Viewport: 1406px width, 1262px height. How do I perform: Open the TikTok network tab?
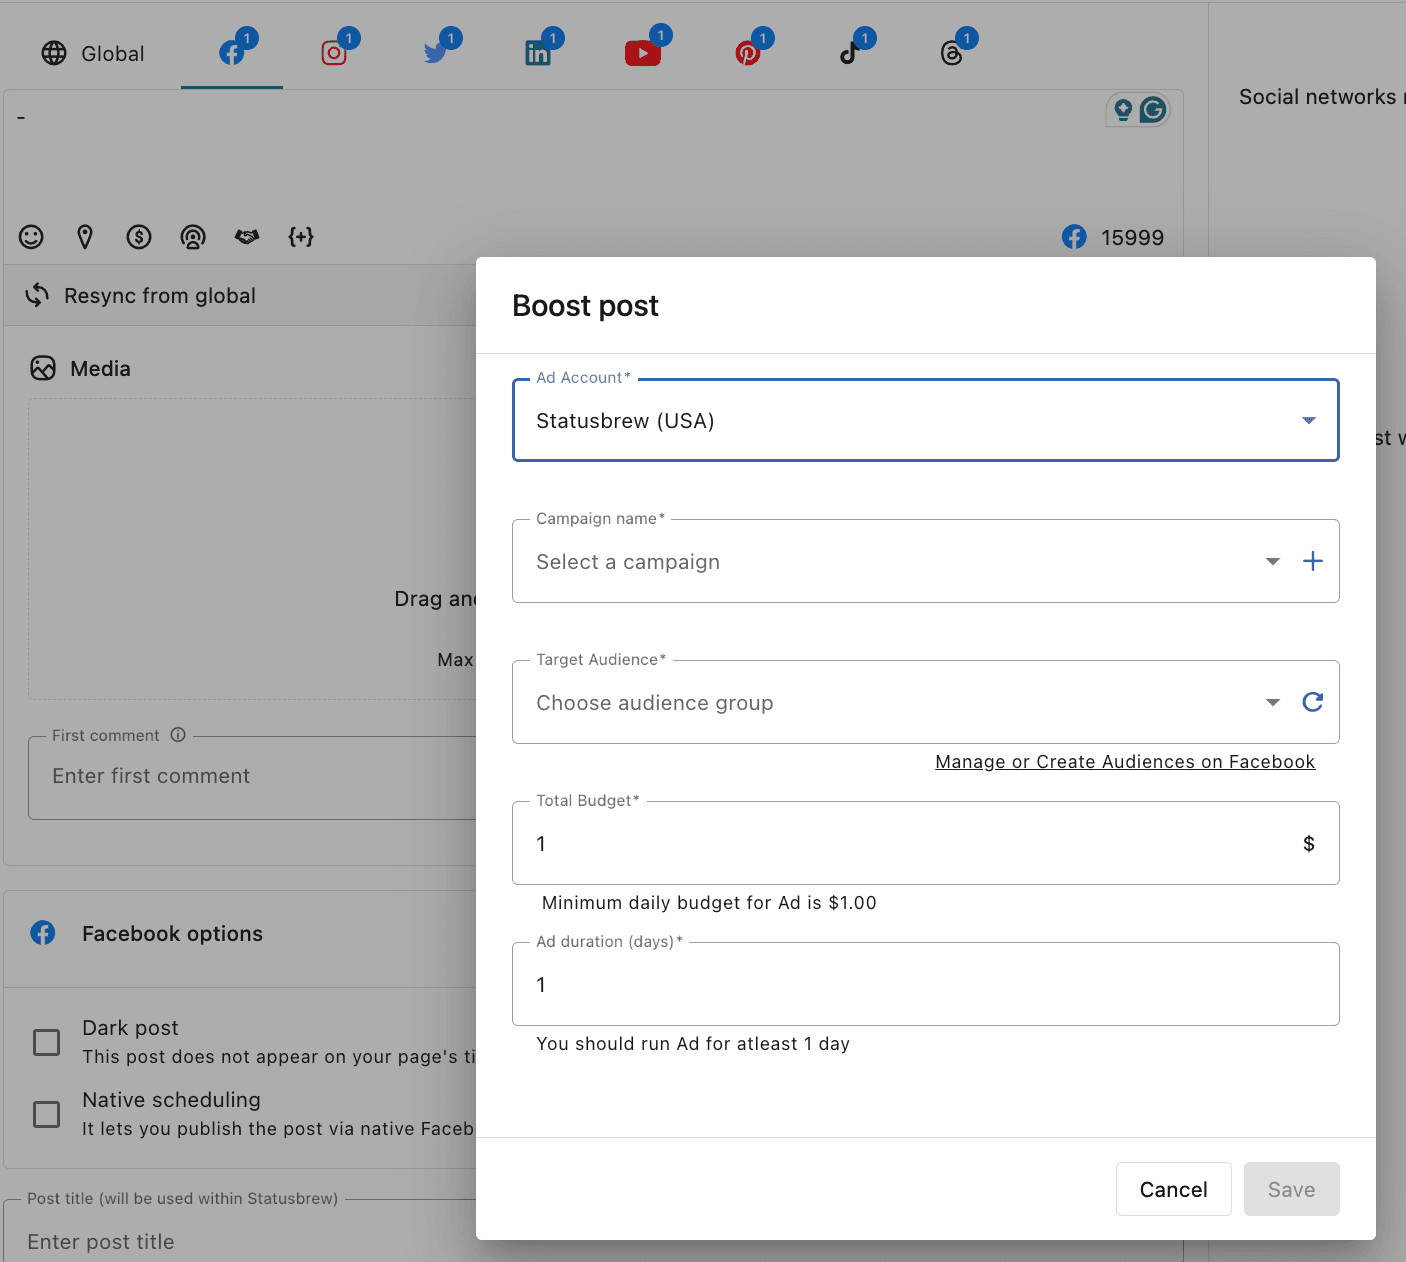click(850, 52)
